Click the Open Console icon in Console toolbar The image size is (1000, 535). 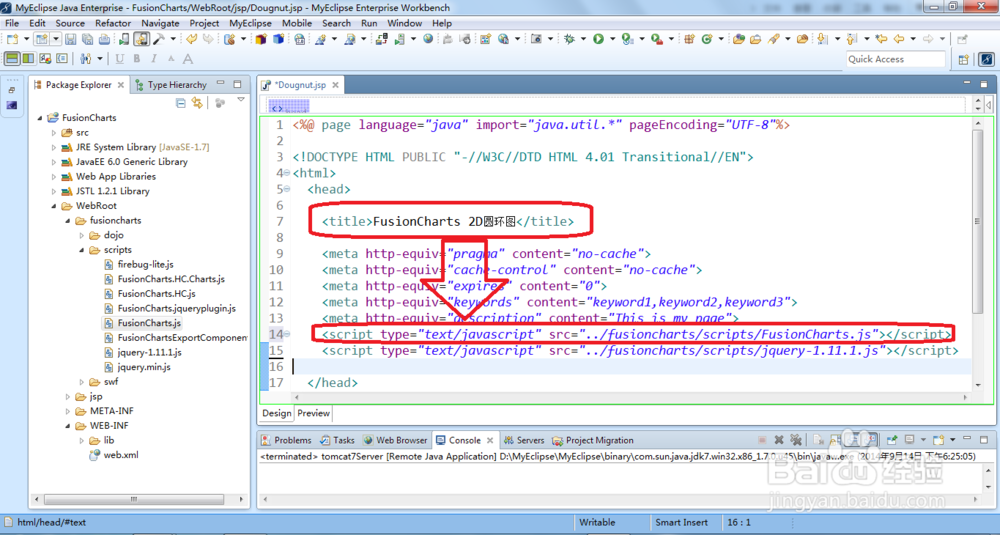[x=938, y=440]
